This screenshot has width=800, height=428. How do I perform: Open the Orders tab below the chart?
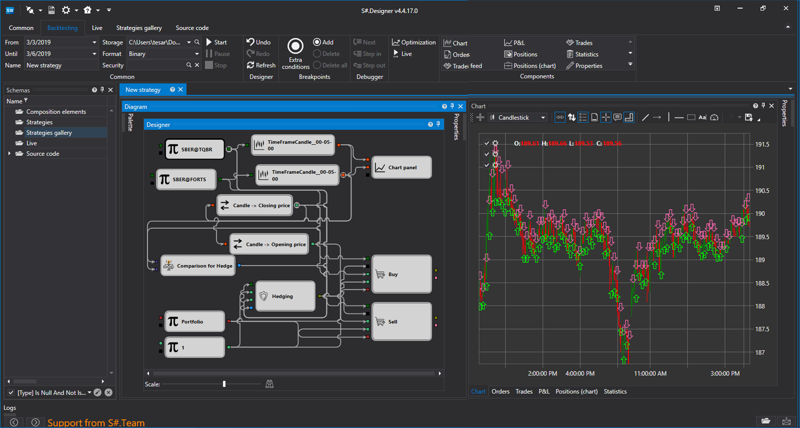point(500,392)
